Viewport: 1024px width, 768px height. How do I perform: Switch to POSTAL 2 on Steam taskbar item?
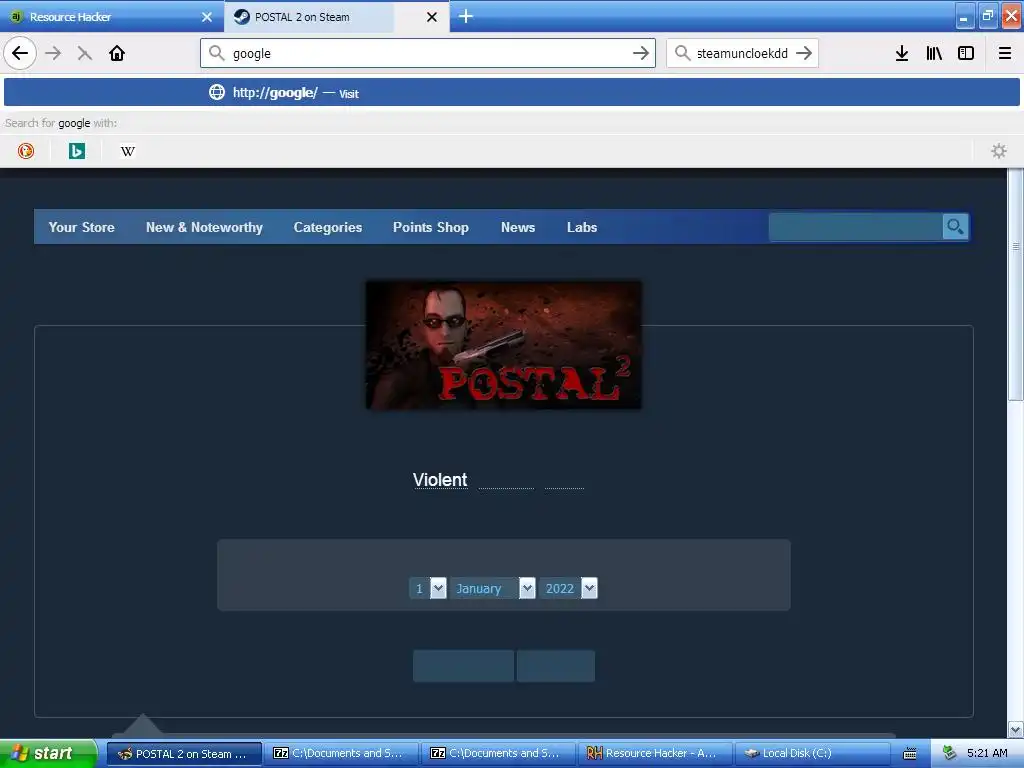click(184, 754)
